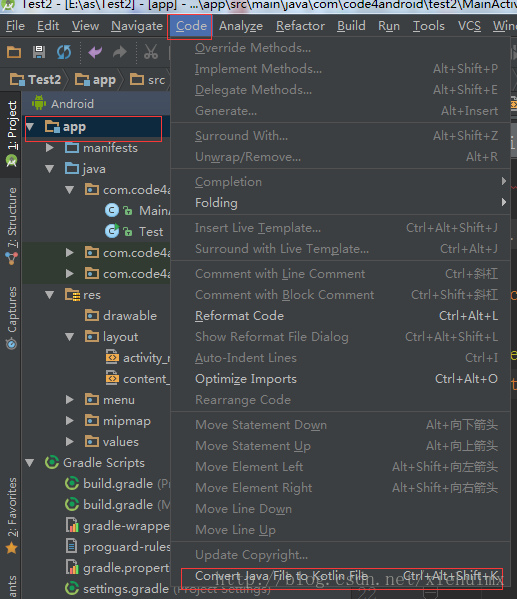Click the Redo arrow icon
Screen dimensions: 517x599
pos(120,52)
